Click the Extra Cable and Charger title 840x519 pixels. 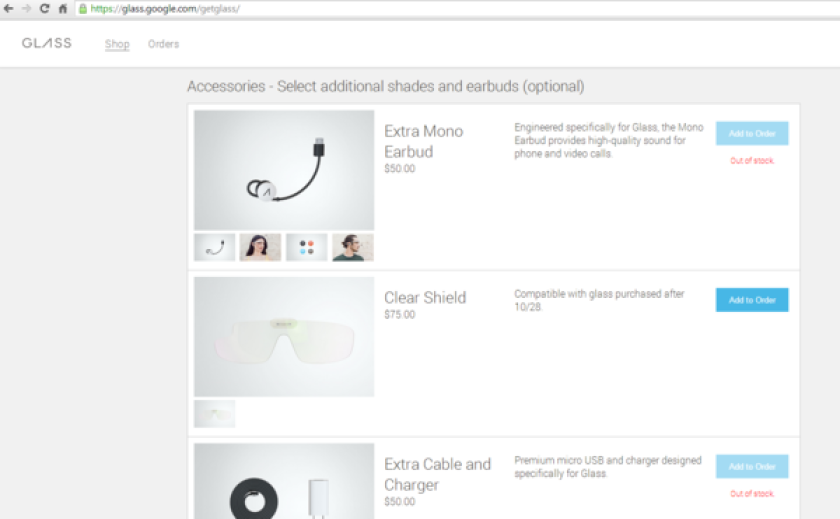(437, 475)
